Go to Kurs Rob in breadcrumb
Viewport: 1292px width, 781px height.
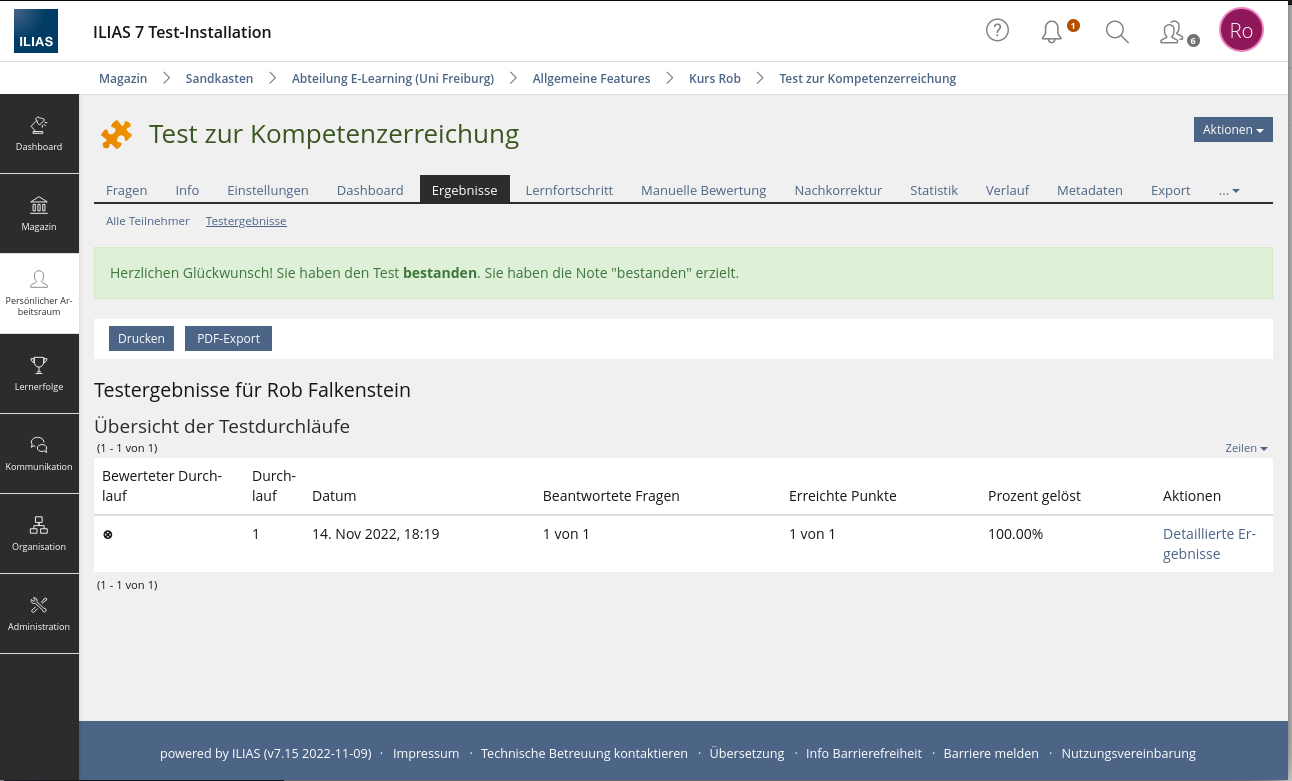click(x=714, y=78)
